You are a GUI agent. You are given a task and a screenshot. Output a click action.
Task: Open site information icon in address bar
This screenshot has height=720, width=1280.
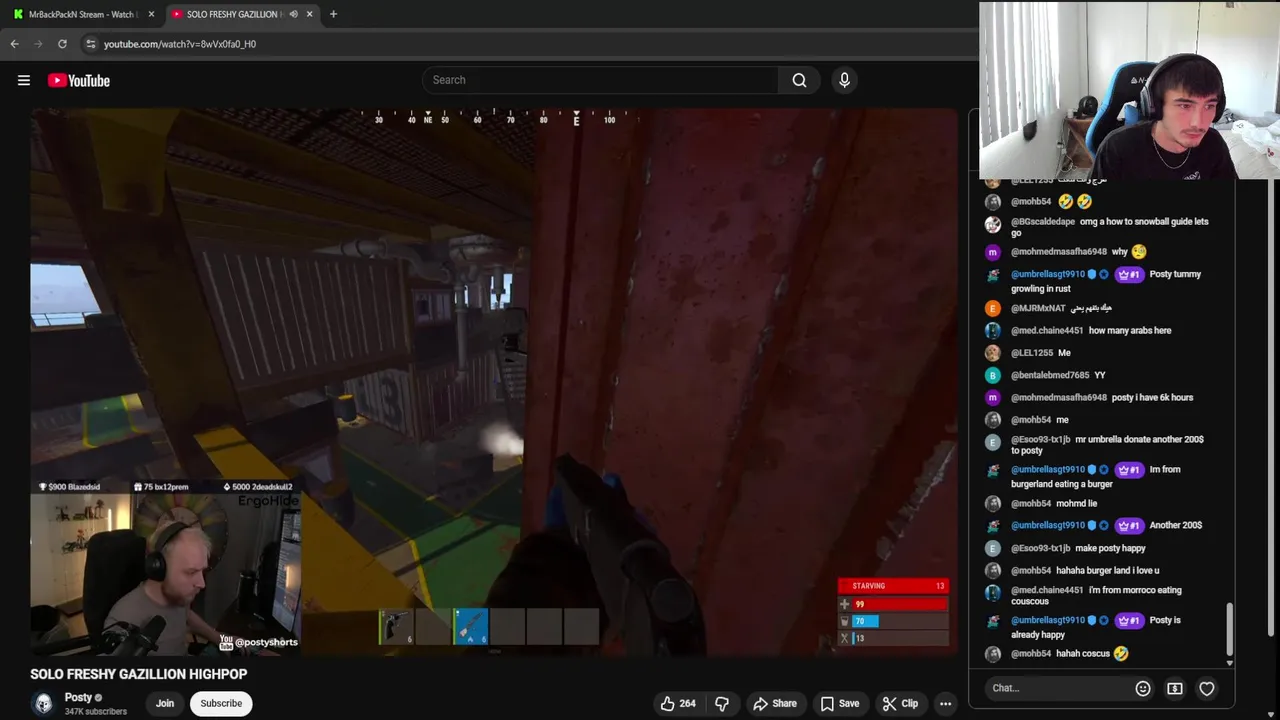coord(91,44)
